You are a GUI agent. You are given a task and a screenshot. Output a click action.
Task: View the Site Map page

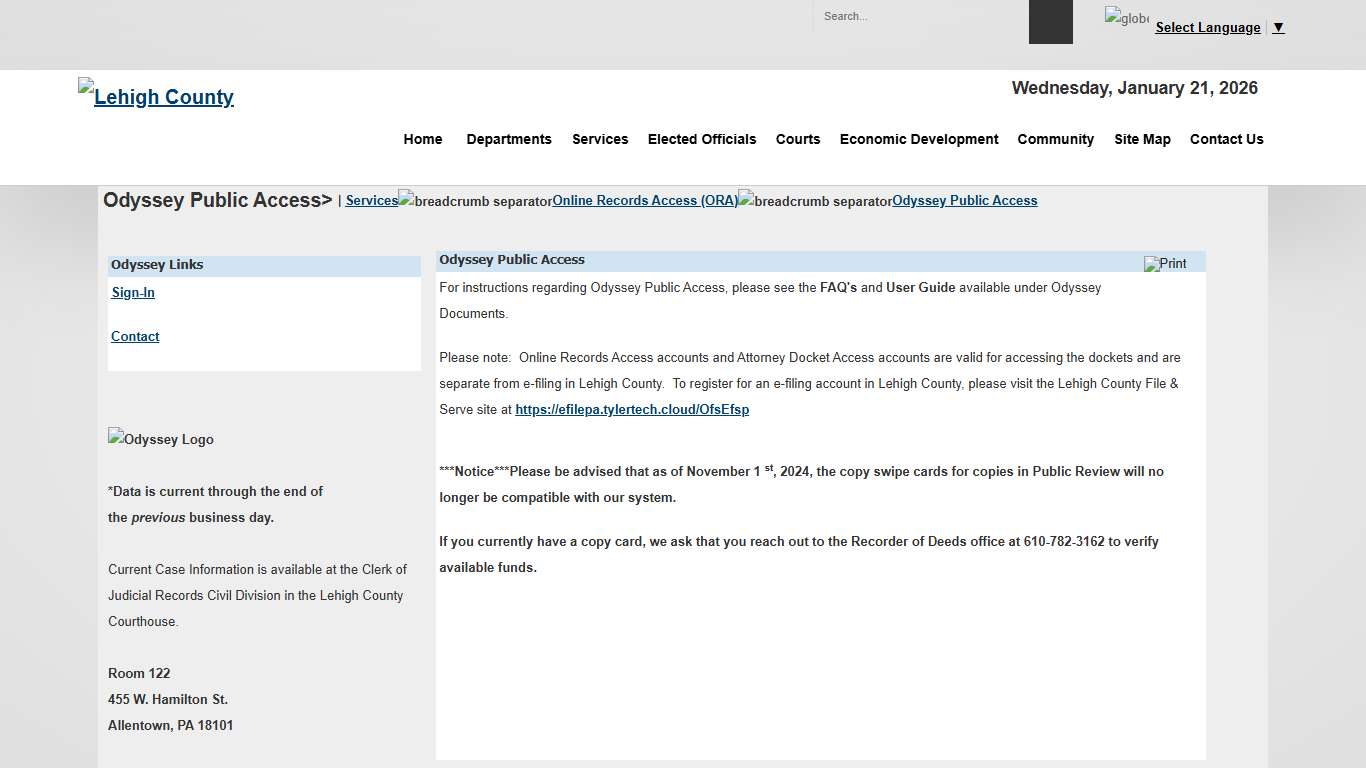click(x=1142, y=139)
